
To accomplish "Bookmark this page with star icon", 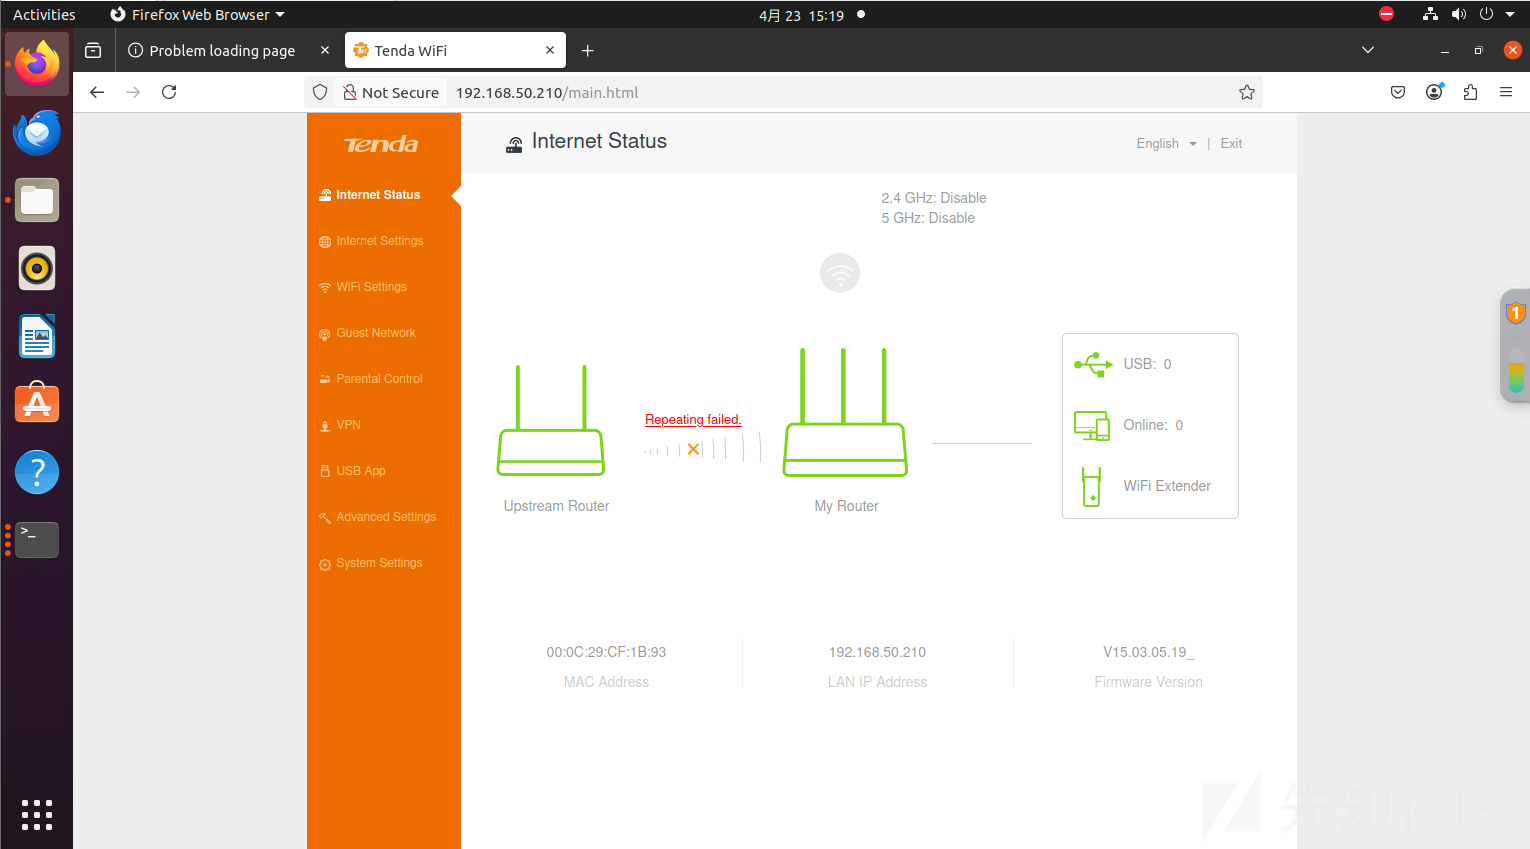I will [x=1247, y=92].
